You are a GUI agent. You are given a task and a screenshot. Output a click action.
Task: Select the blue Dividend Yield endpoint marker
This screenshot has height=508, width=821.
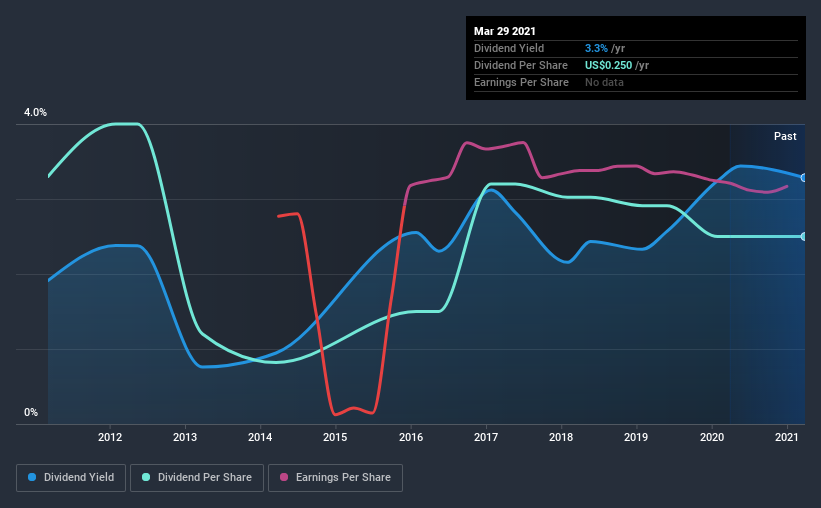[804, 178]
